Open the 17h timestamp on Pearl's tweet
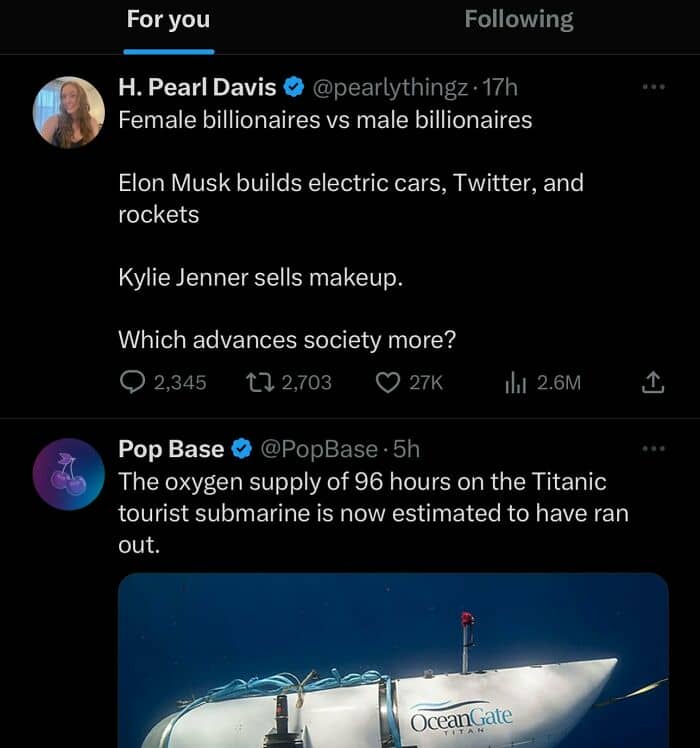700x748 pixels. pyautogui.click(x=501, y=88)
